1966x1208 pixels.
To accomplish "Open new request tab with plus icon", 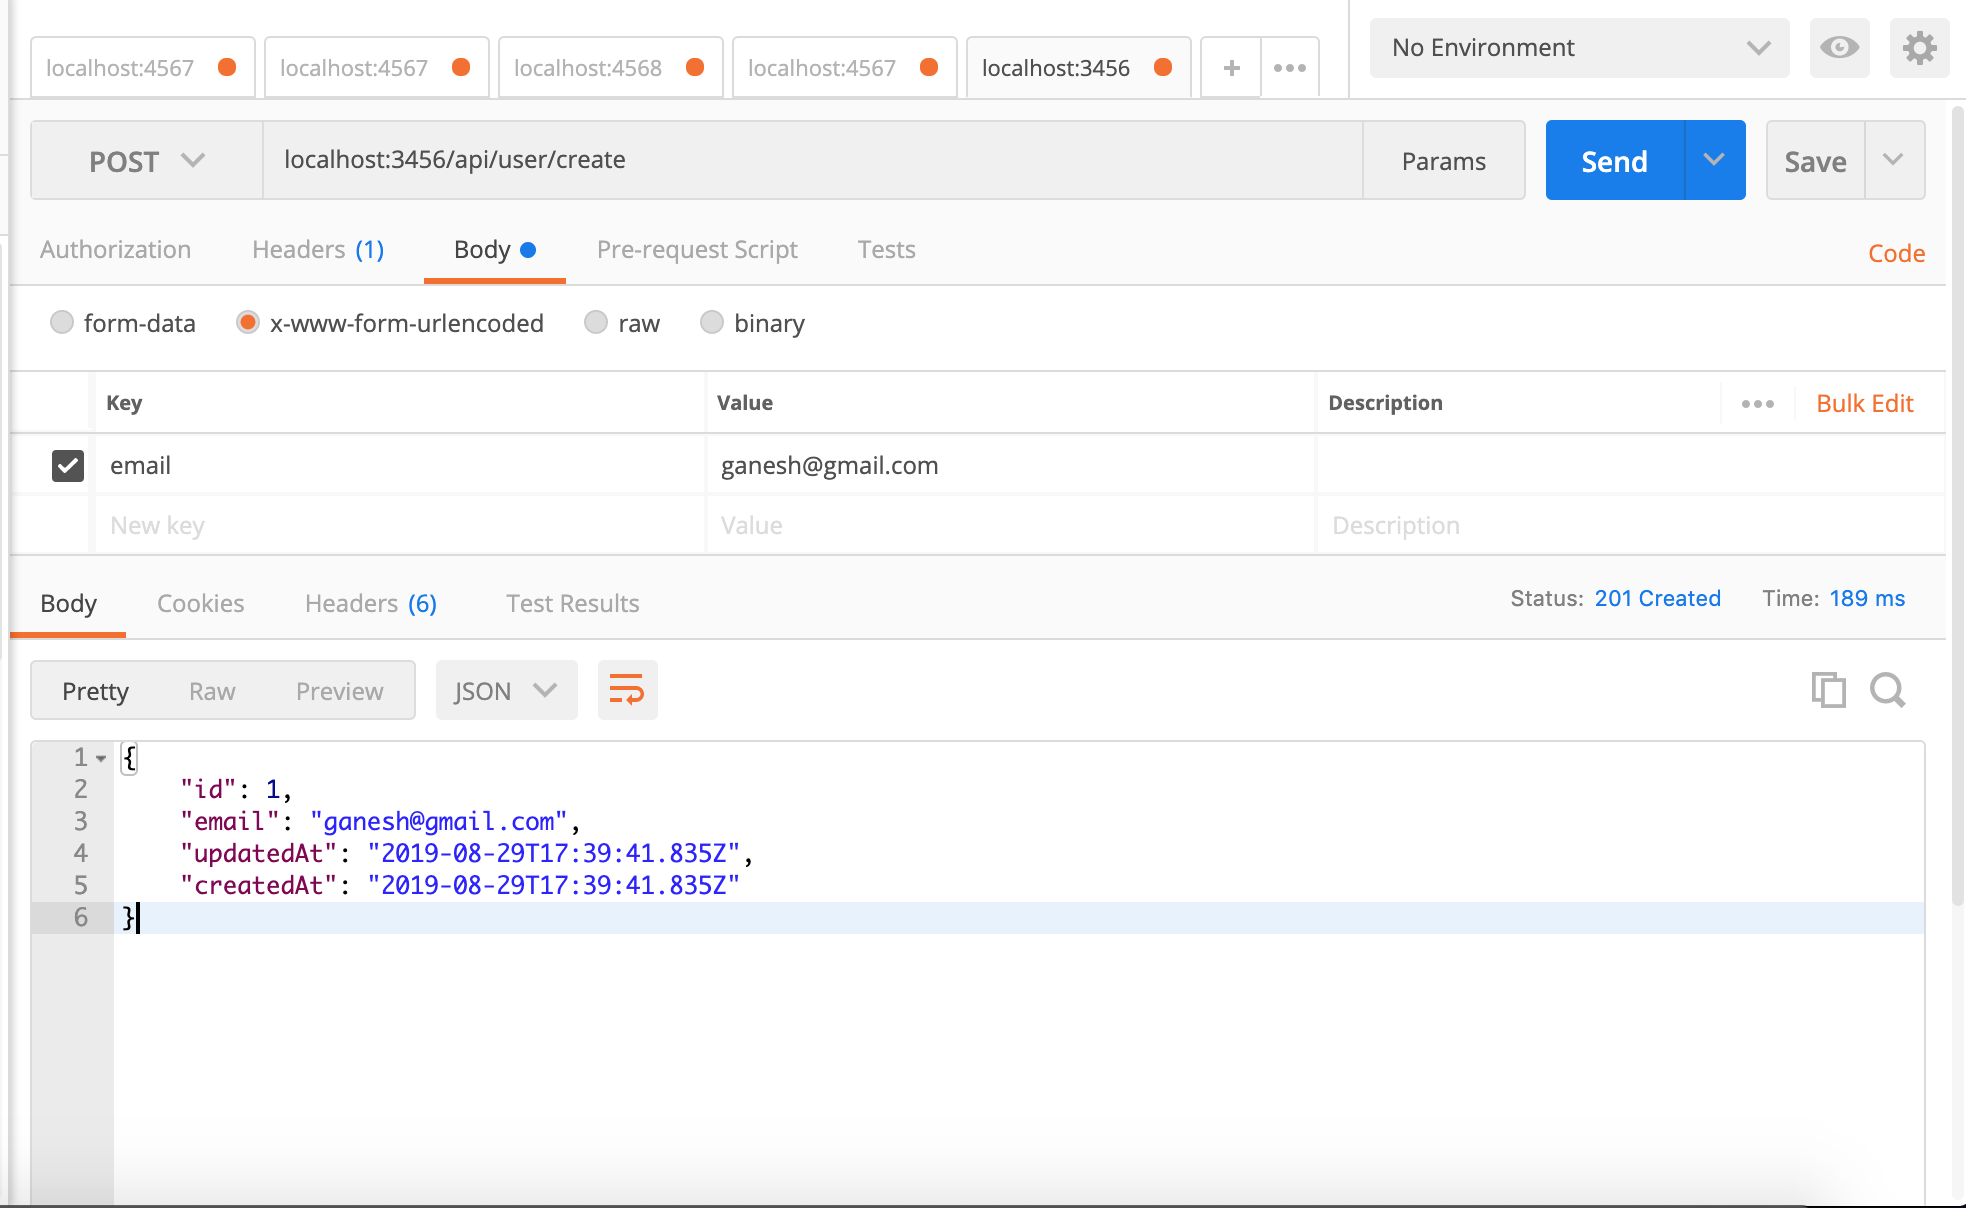I will point(1231,68).
